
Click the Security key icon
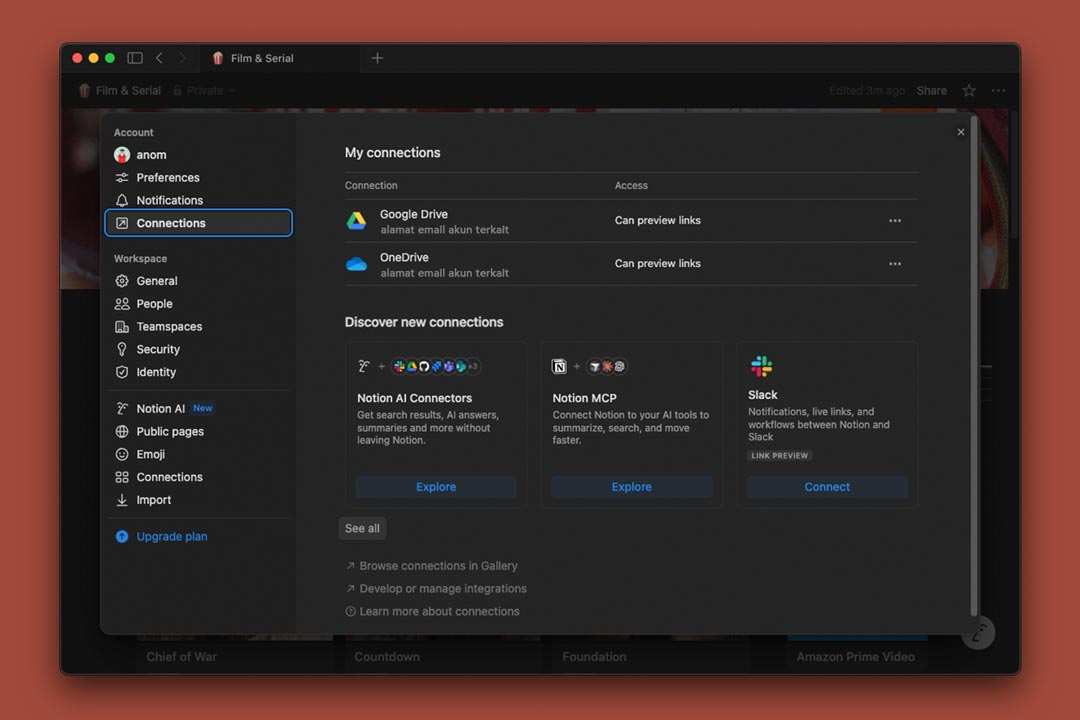click(x=122, y=349)
